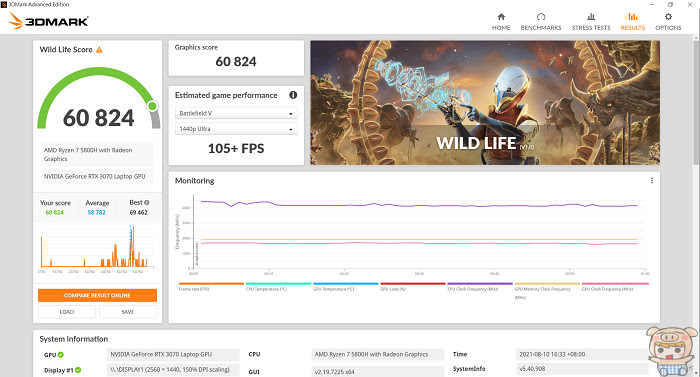Expand the 1440p Ultra resolution dropdown
The height and width of the screenshot is (377, 700).
(236, 129)
